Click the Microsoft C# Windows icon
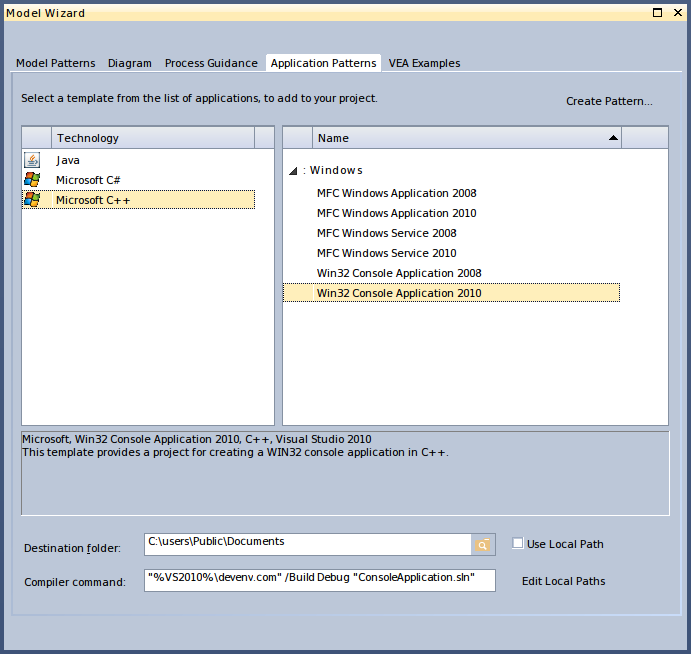691x654 pixels. click(32, 180)
